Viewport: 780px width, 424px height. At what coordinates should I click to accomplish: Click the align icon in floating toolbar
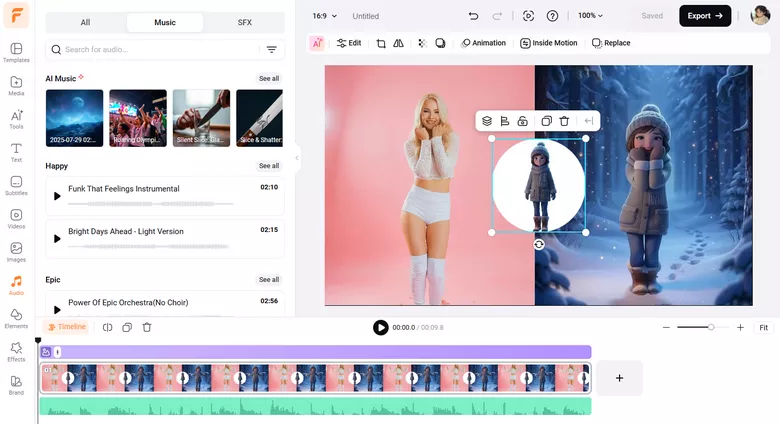[x=504, y=121]
